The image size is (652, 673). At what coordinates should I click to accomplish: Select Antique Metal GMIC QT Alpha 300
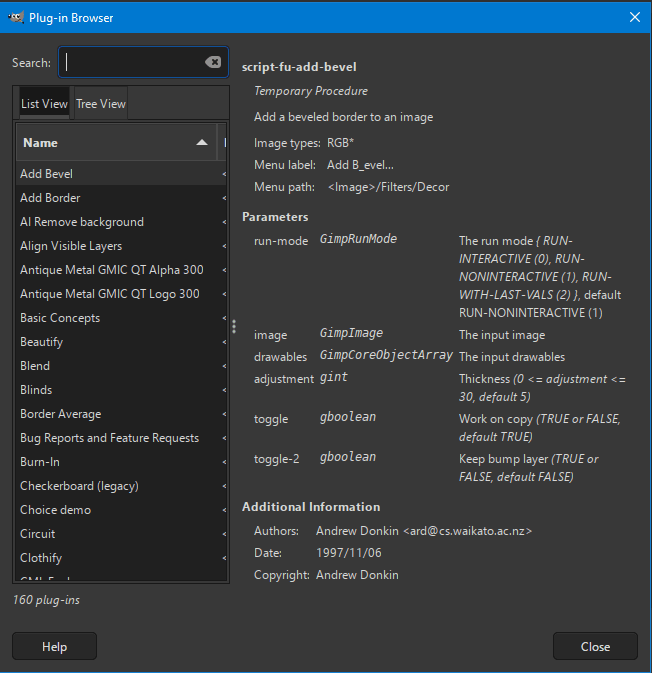pos(121,270)
